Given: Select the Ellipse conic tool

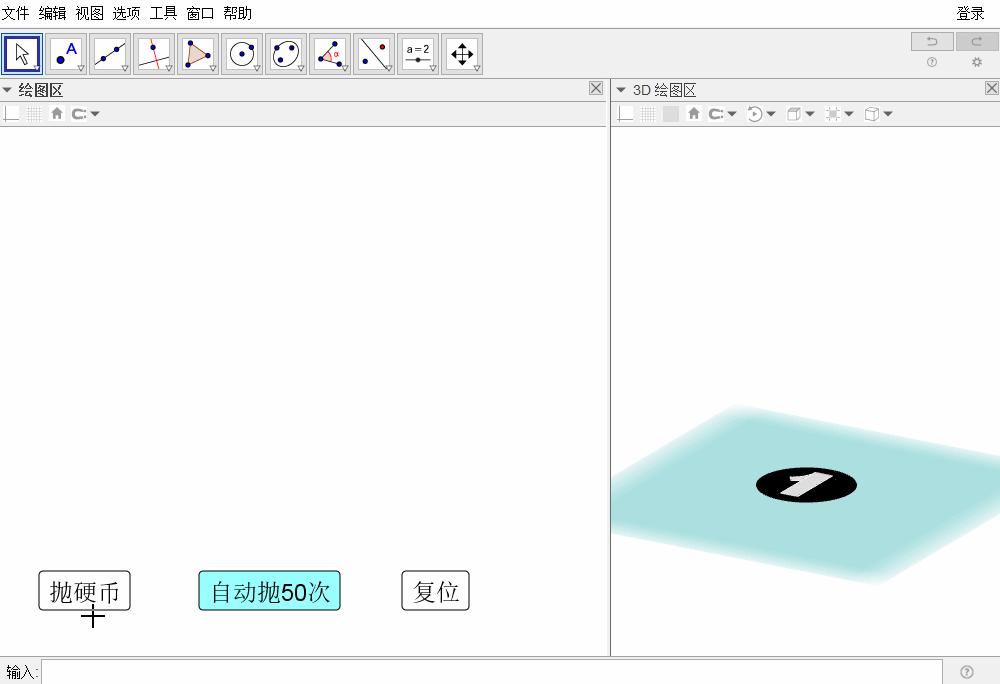Looking at the screenshot, I should [286, 54].
